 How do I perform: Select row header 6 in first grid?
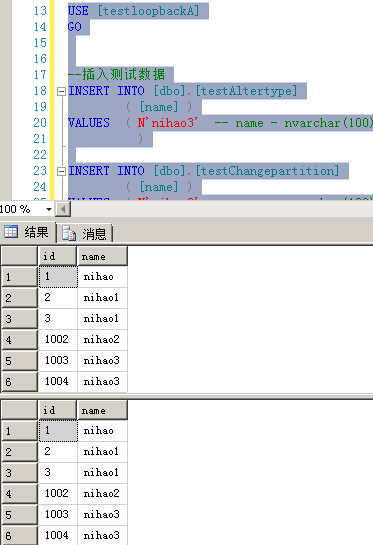pos(19,382)
